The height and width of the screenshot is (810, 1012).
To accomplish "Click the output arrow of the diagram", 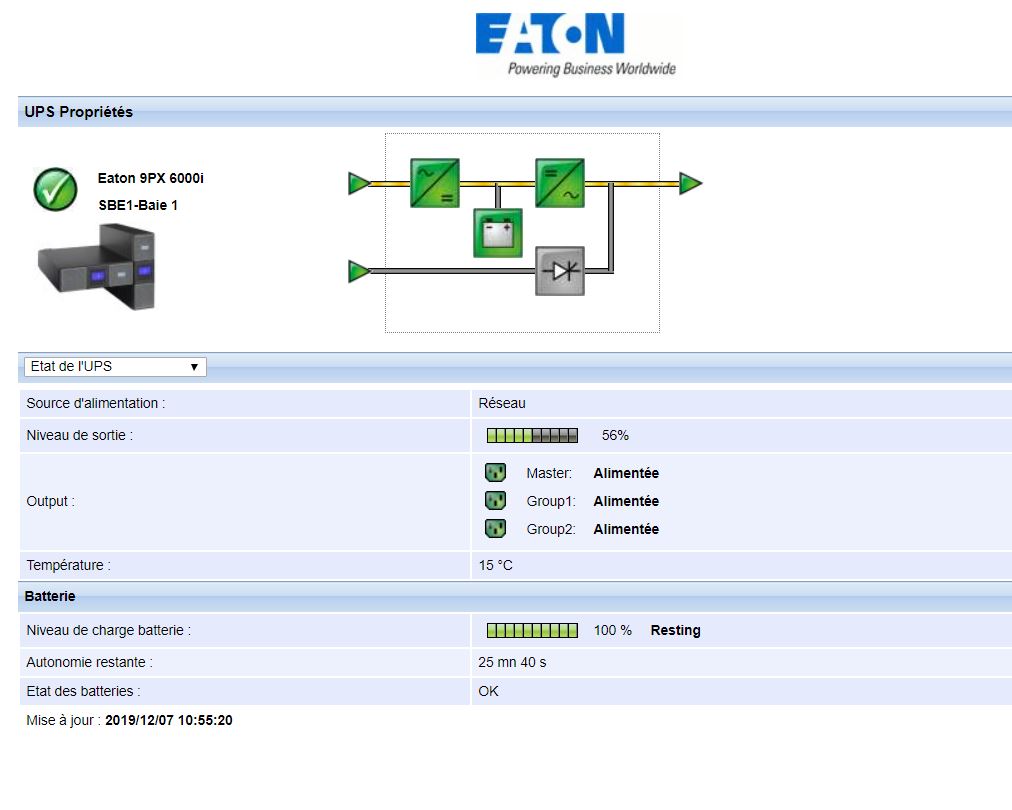I will (x=691, y=183).
